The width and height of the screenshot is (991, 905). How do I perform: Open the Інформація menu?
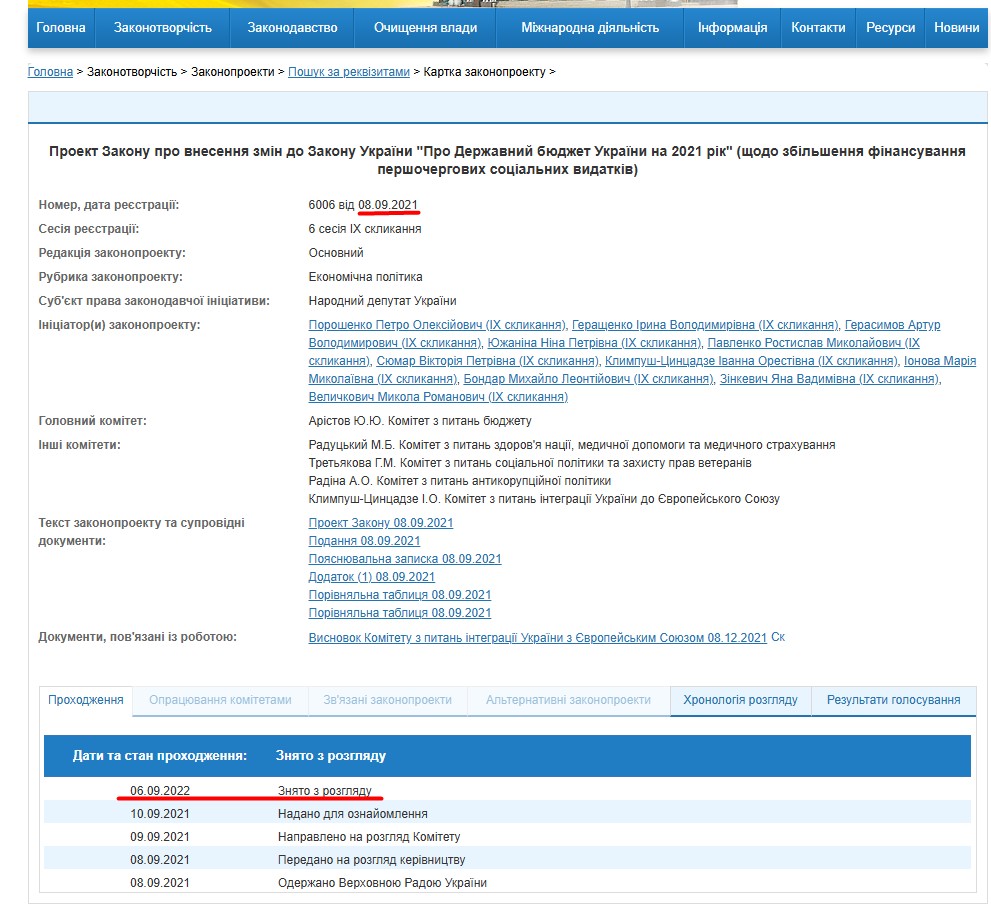[733, 28]
